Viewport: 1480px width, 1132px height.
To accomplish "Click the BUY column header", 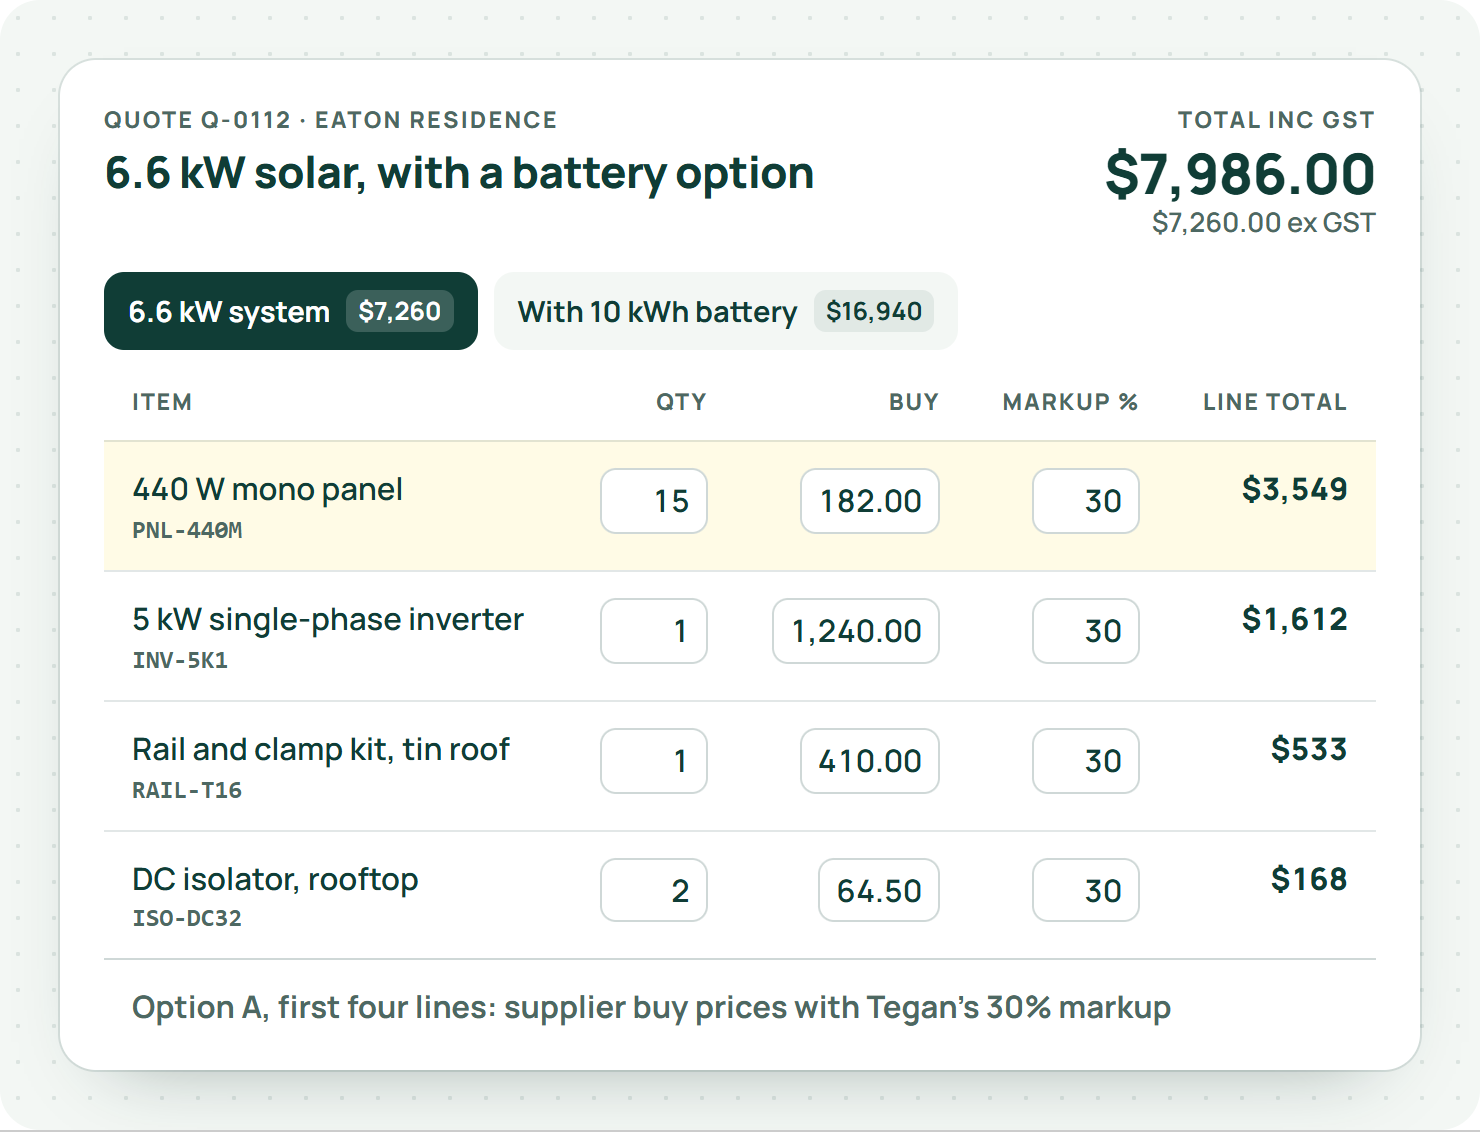I will tap(914, 402).
